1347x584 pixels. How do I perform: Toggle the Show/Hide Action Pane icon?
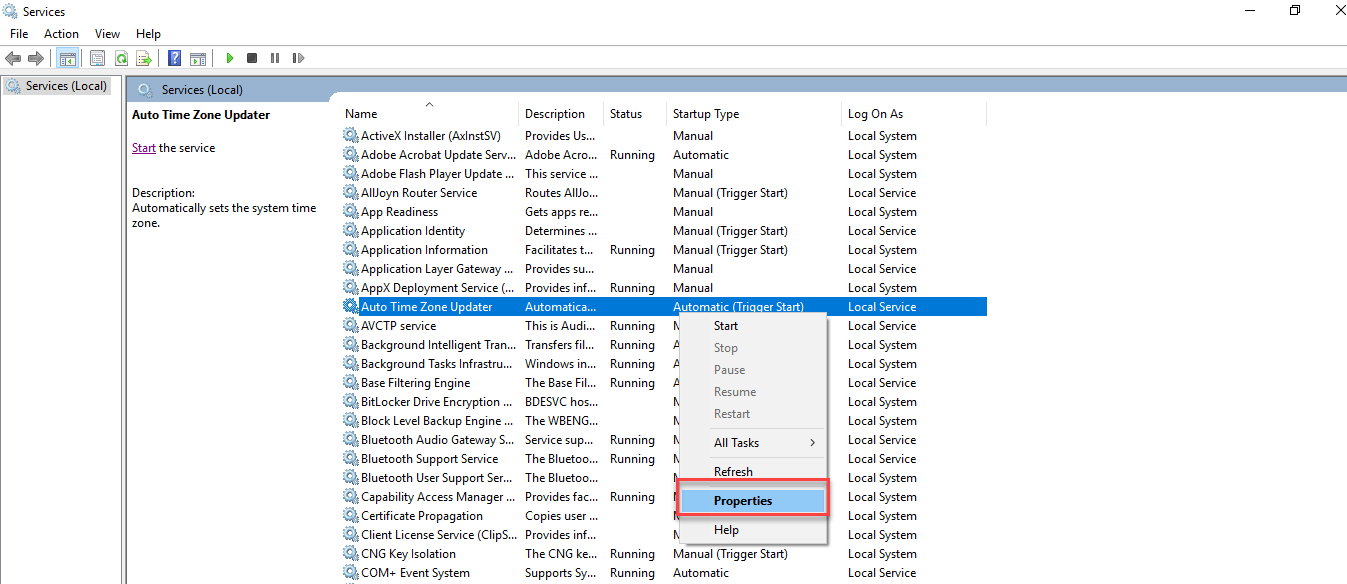point(198,57)
